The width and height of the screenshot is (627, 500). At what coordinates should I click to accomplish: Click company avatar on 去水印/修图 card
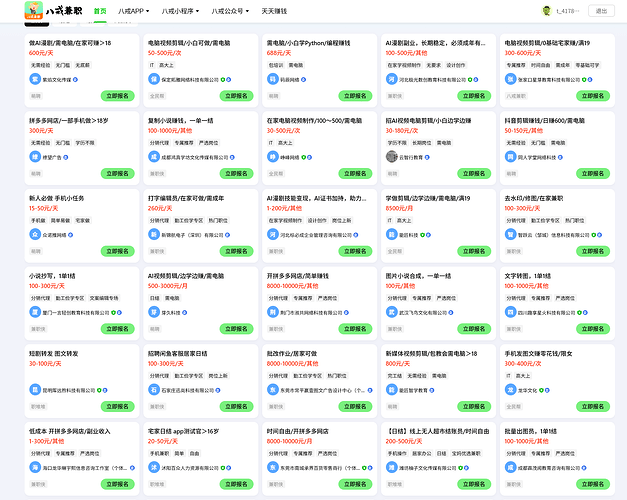coord(510,234)
